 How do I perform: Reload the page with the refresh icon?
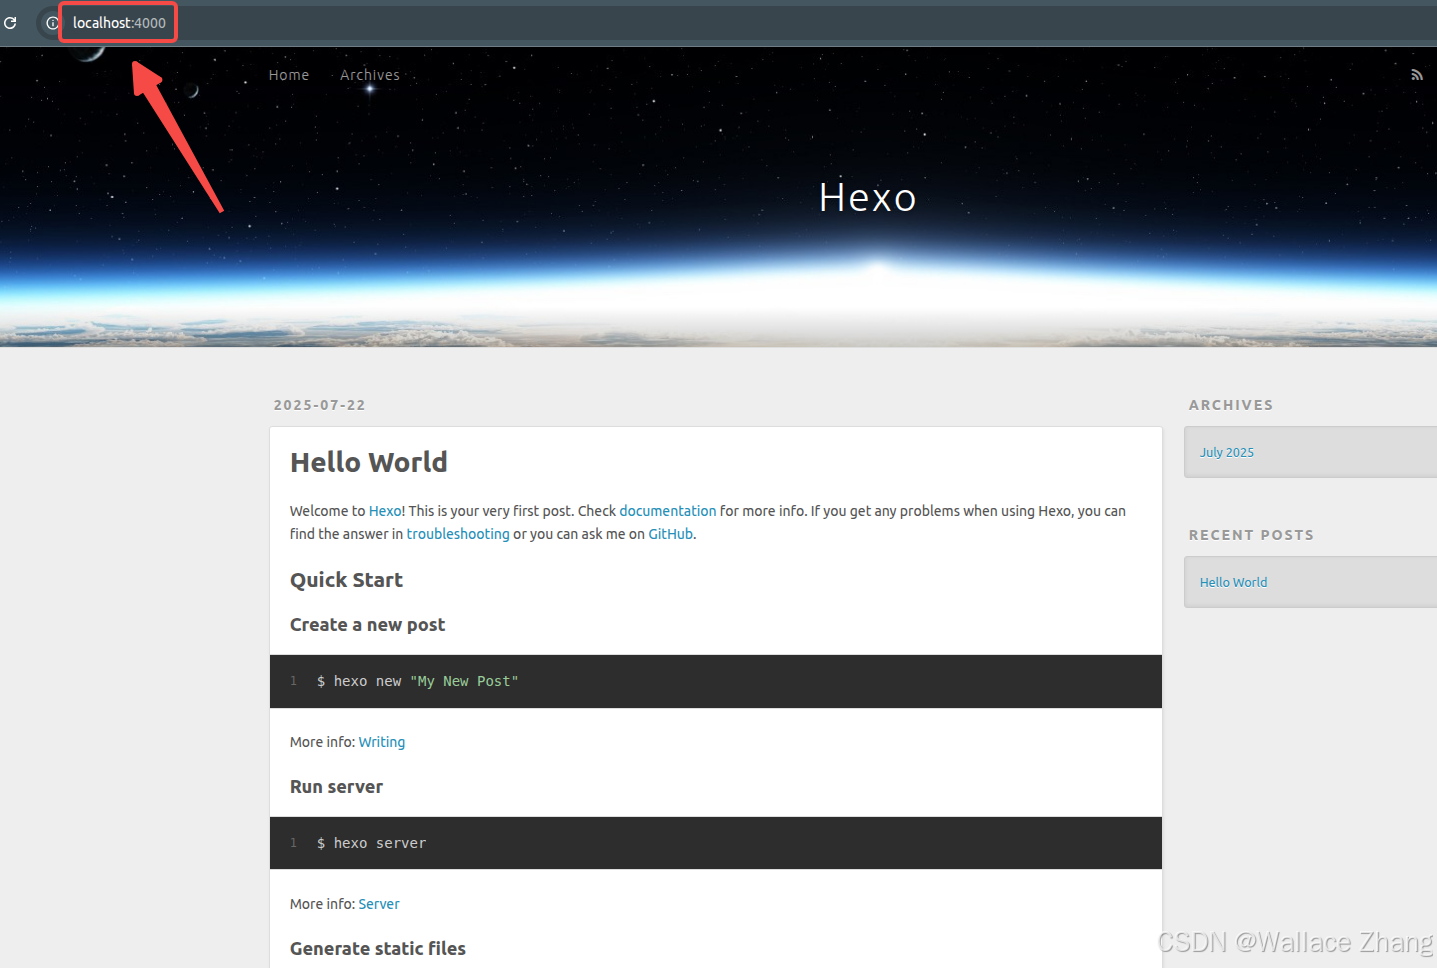(x=10, y=22)
